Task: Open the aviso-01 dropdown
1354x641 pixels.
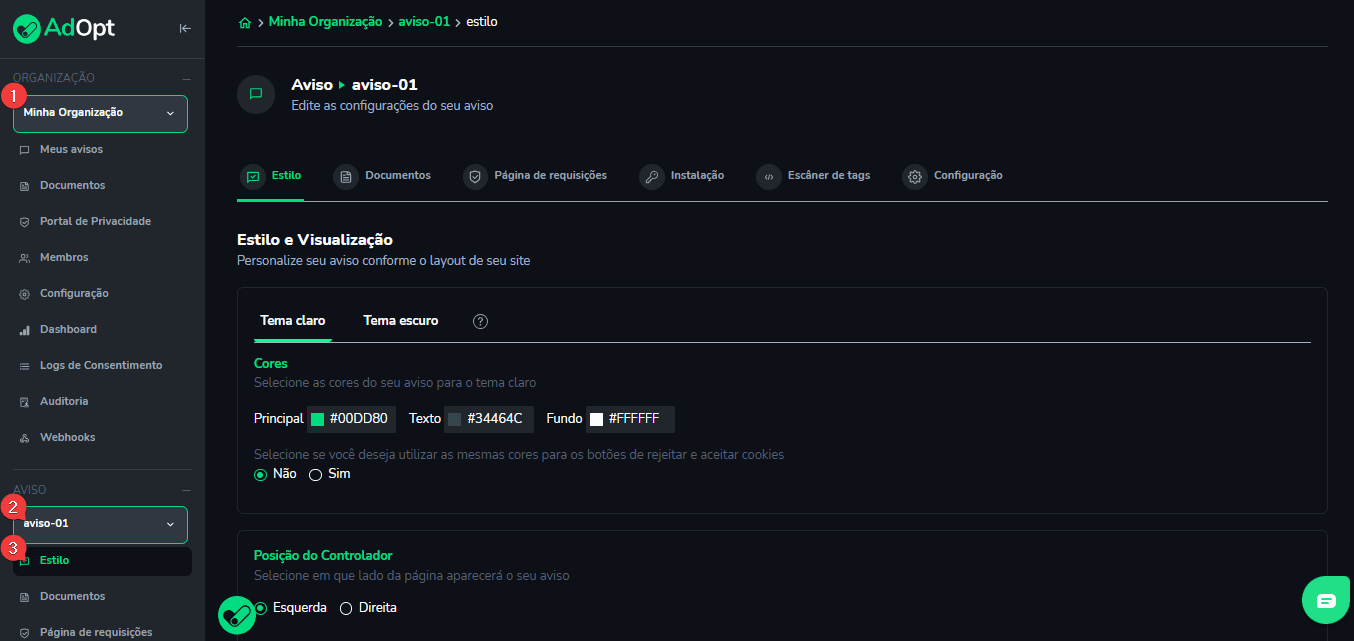Action: 100,525
